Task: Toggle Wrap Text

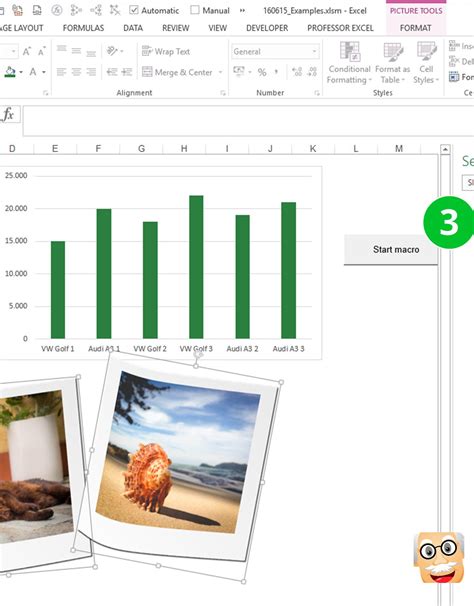Action: (165, 51)
